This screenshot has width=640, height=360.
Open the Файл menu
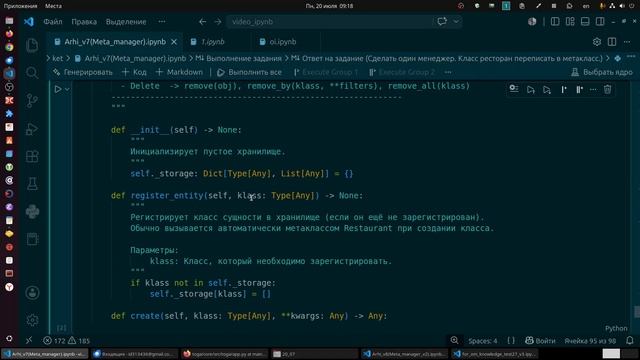53,22
